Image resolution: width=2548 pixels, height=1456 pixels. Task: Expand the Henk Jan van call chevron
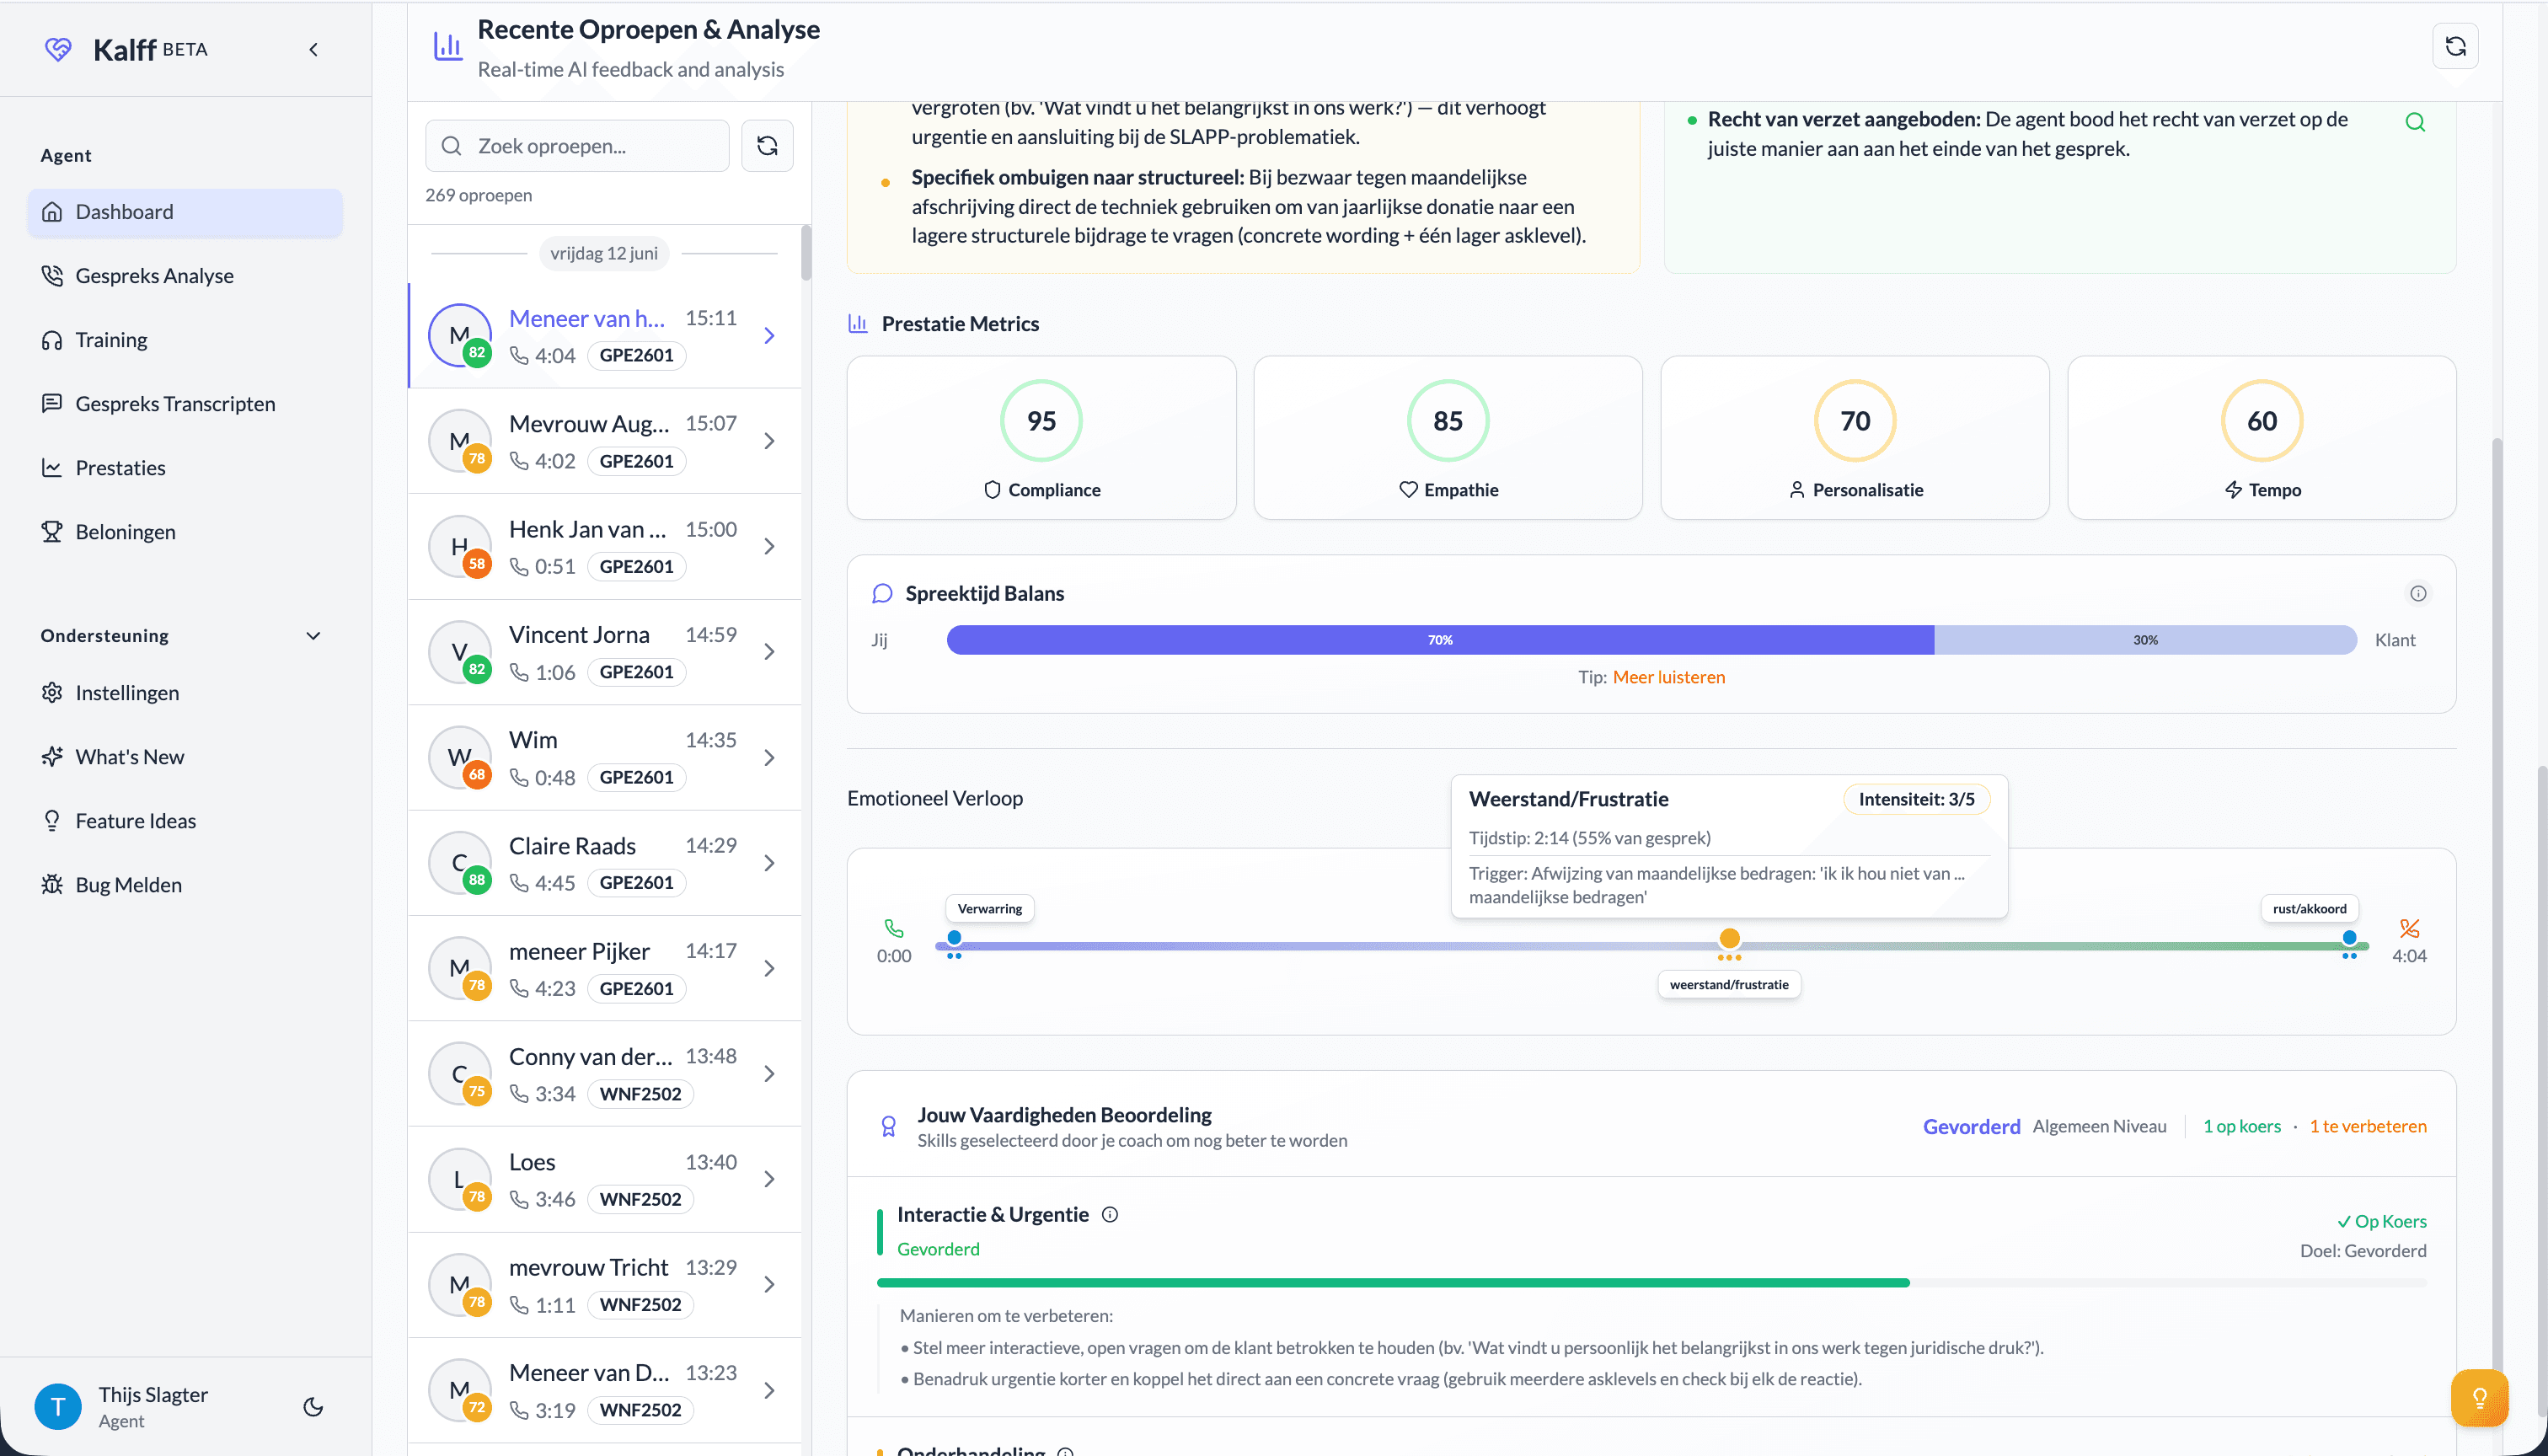[769, 546]
